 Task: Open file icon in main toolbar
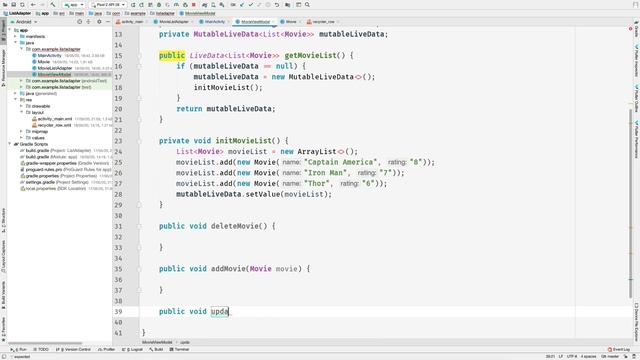tap(5, 5)
